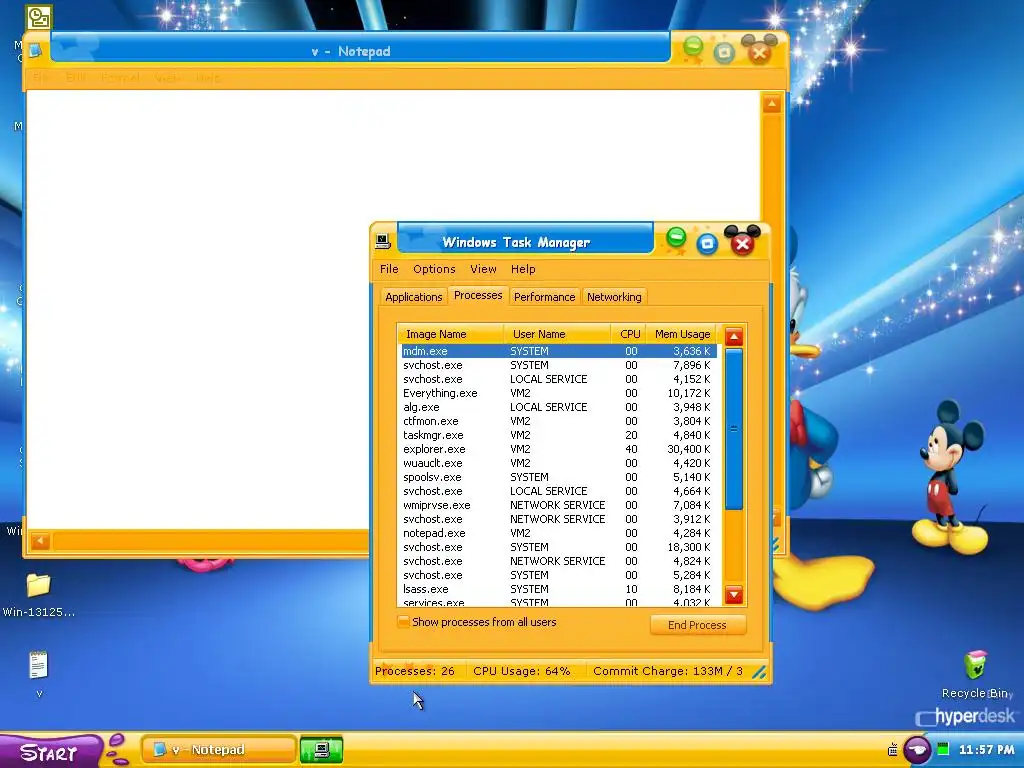Open the Task Manager View menu
The height and width of the screenshot is (768, 1024).
[483, 269]
